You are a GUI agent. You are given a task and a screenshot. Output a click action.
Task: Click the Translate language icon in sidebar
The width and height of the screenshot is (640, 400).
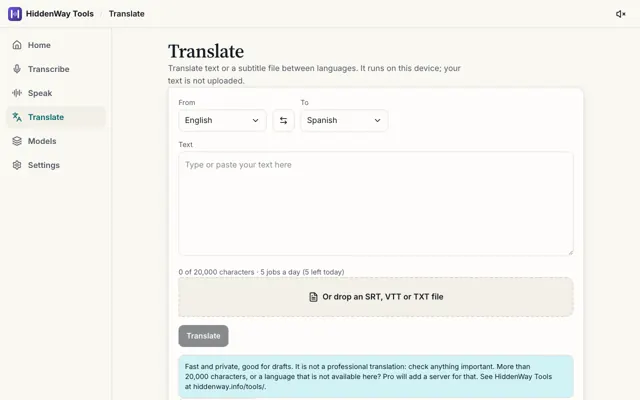[x=17, y=117]
